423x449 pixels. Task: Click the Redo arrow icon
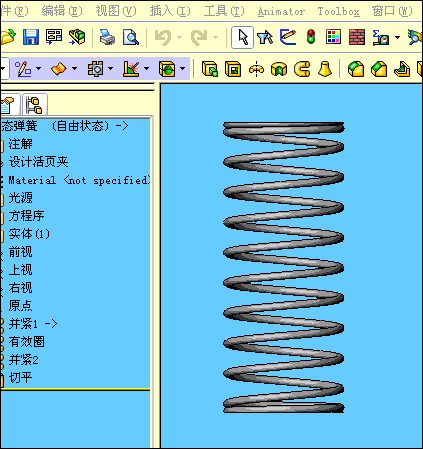click(x=199, y=37)
